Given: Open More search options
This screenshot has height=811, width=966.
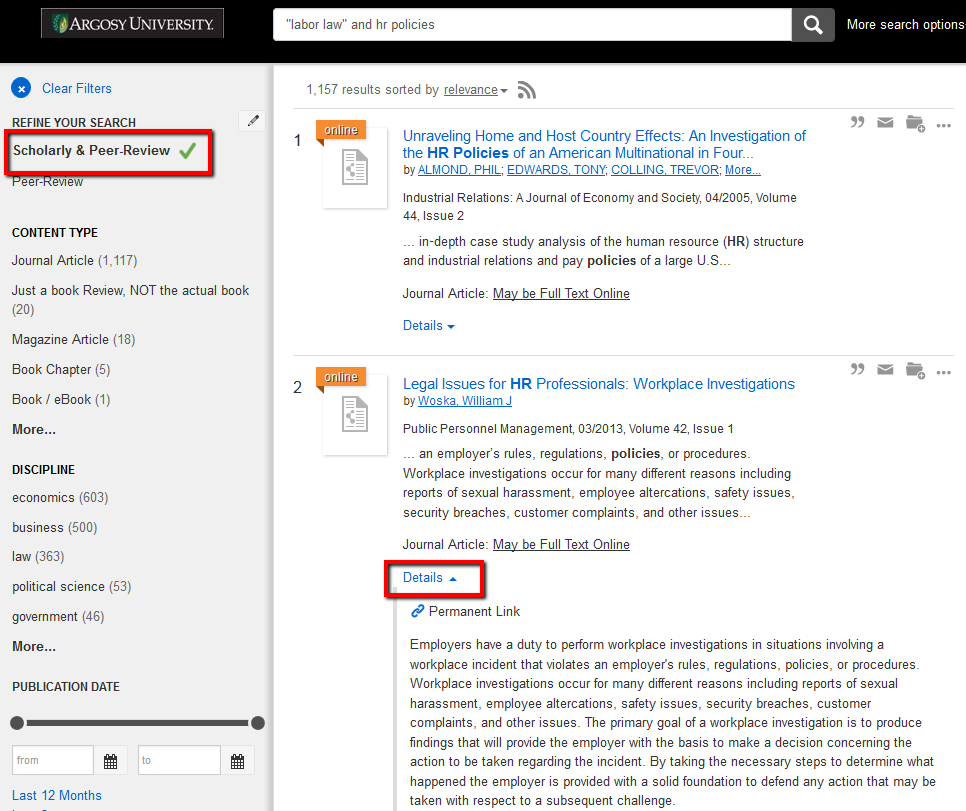Looking at the screenshot, I should pyautogui.click(x=906, y=25).
